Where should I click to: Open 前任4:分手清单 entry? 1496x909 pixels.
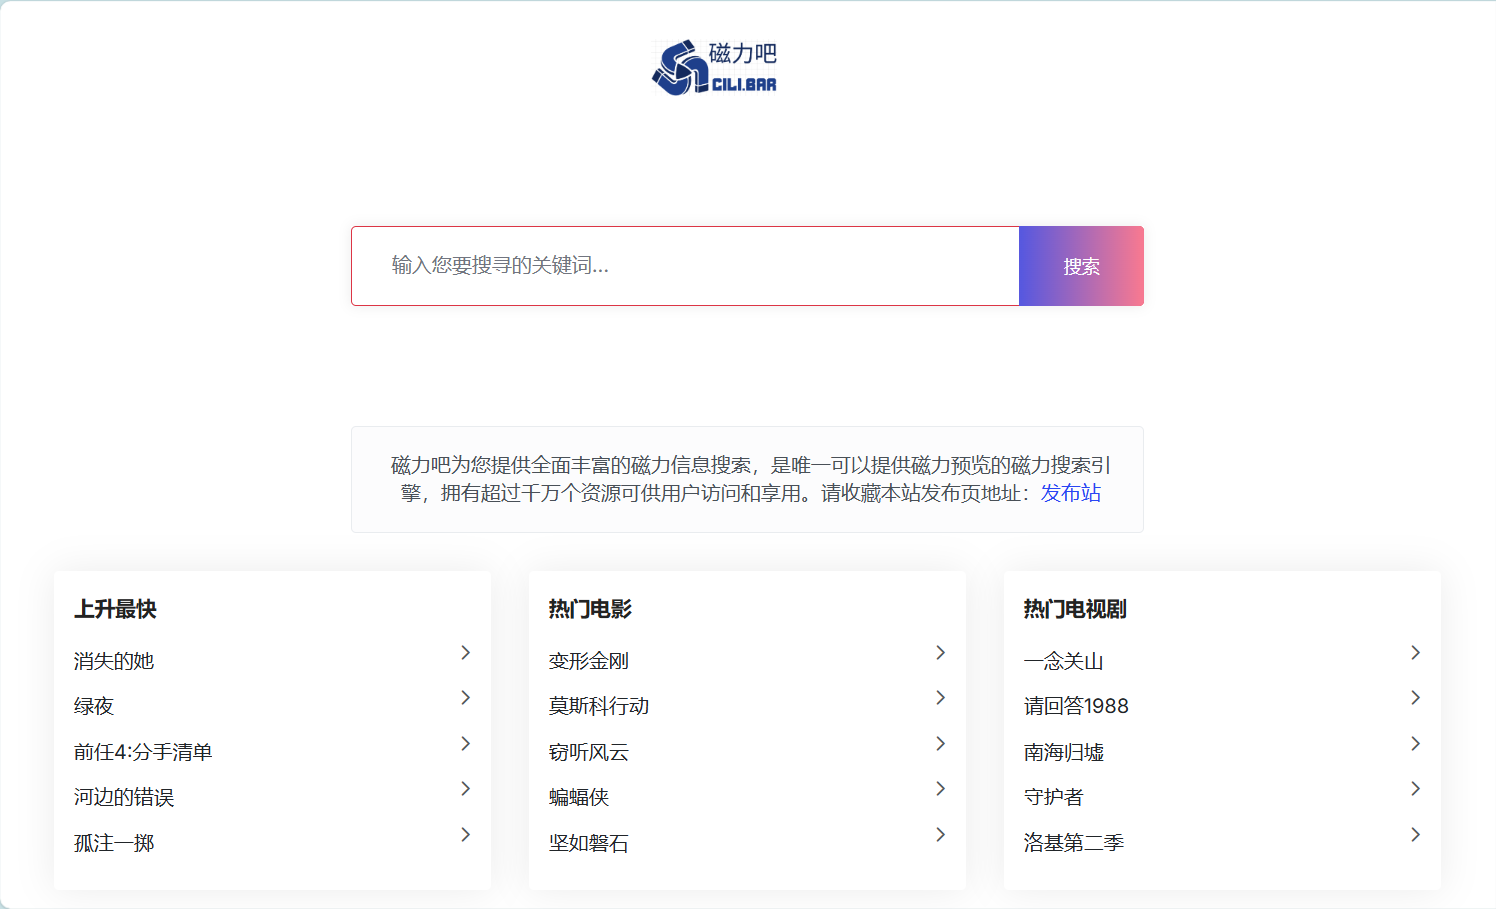tap(143, 752)
